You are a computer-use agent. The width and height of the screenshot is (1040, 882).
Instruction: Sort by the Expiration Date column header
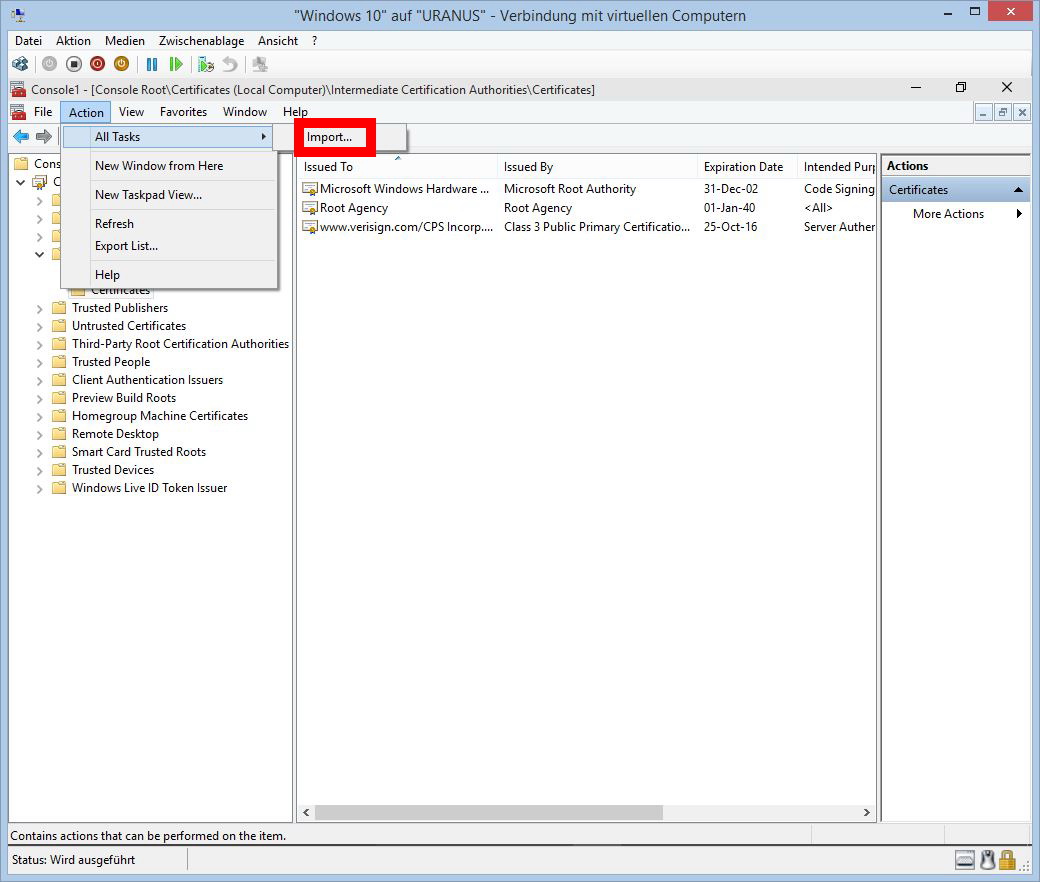(743, 167)
